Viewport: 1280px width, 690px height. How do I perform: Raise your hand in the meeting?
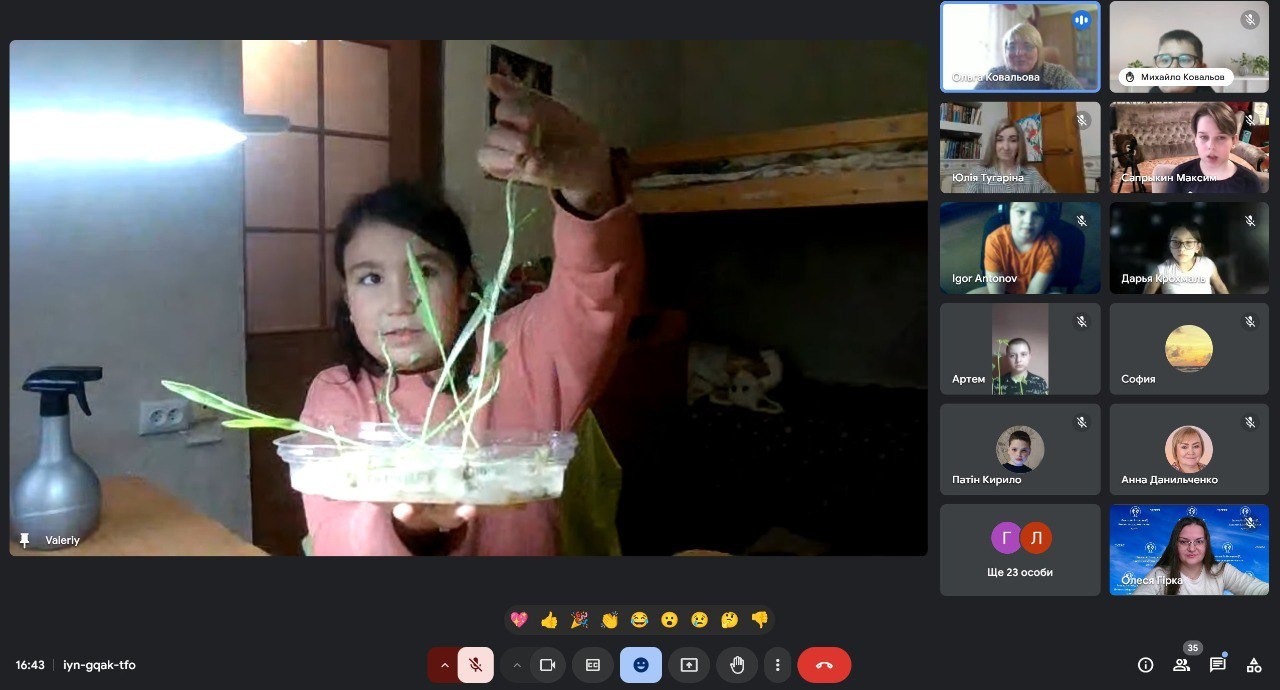click(x=737, y=665)
